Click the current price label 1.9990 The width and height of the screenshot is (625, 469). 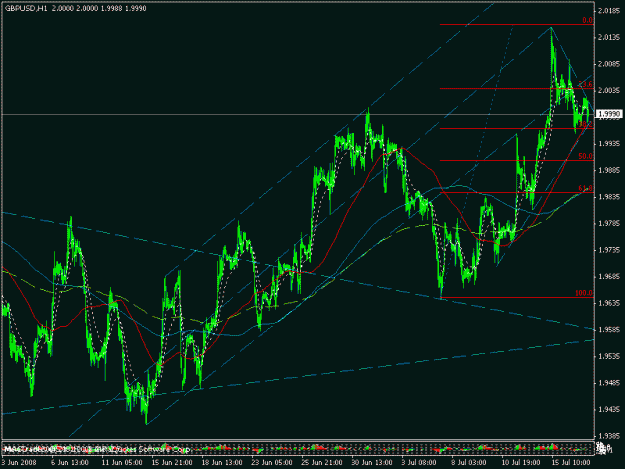click(x=609, y=114)
